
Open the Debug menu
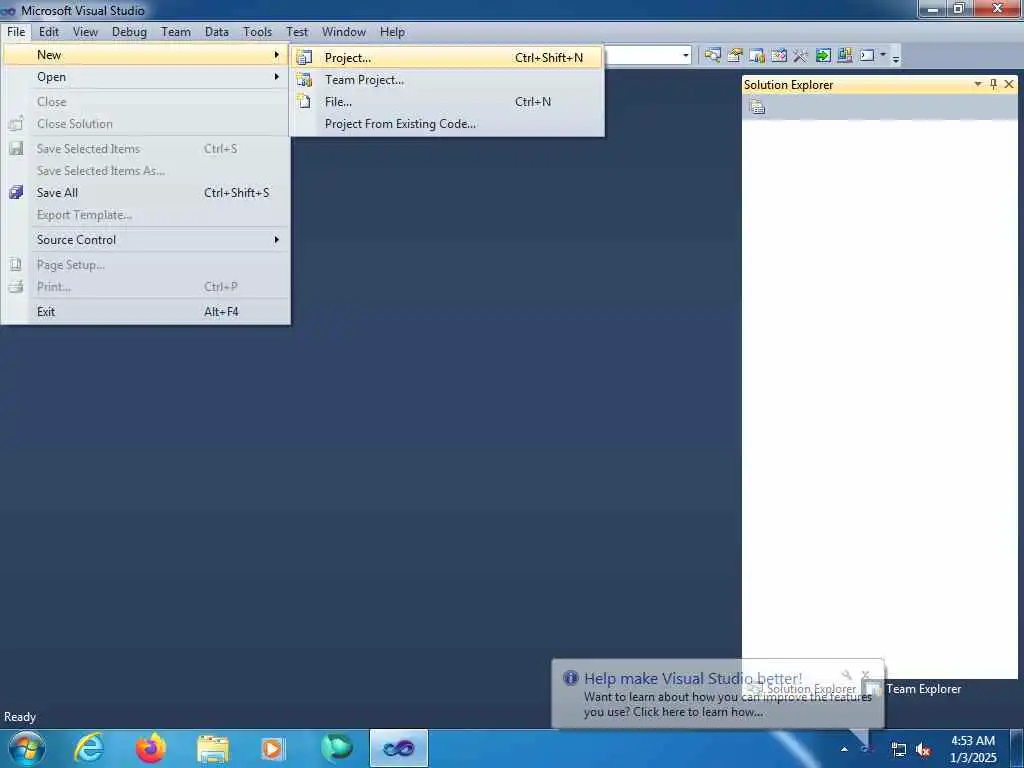pos(129,32)
